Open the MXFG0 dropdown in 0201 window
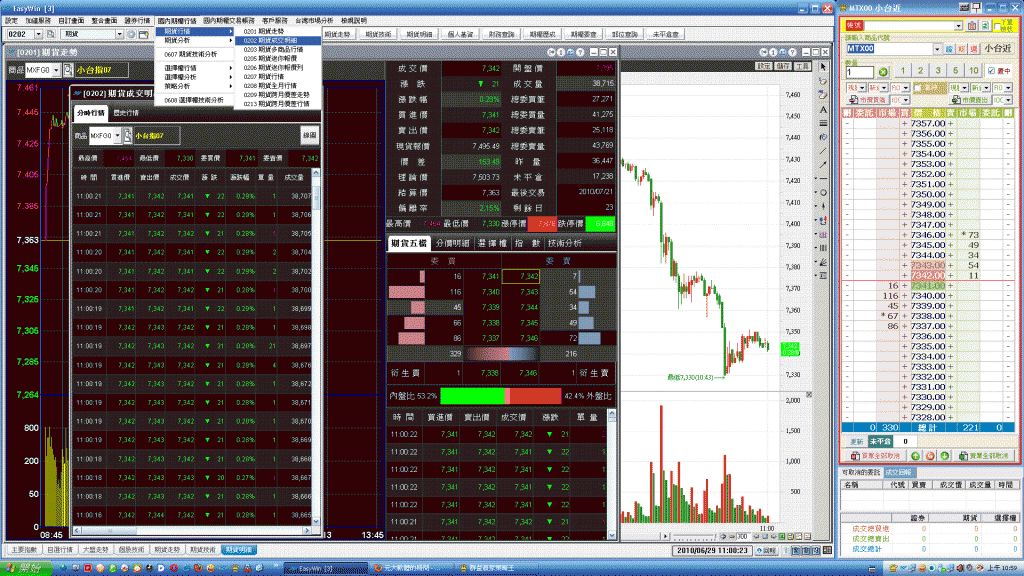 pyautogui.click(x=56, y=70)
